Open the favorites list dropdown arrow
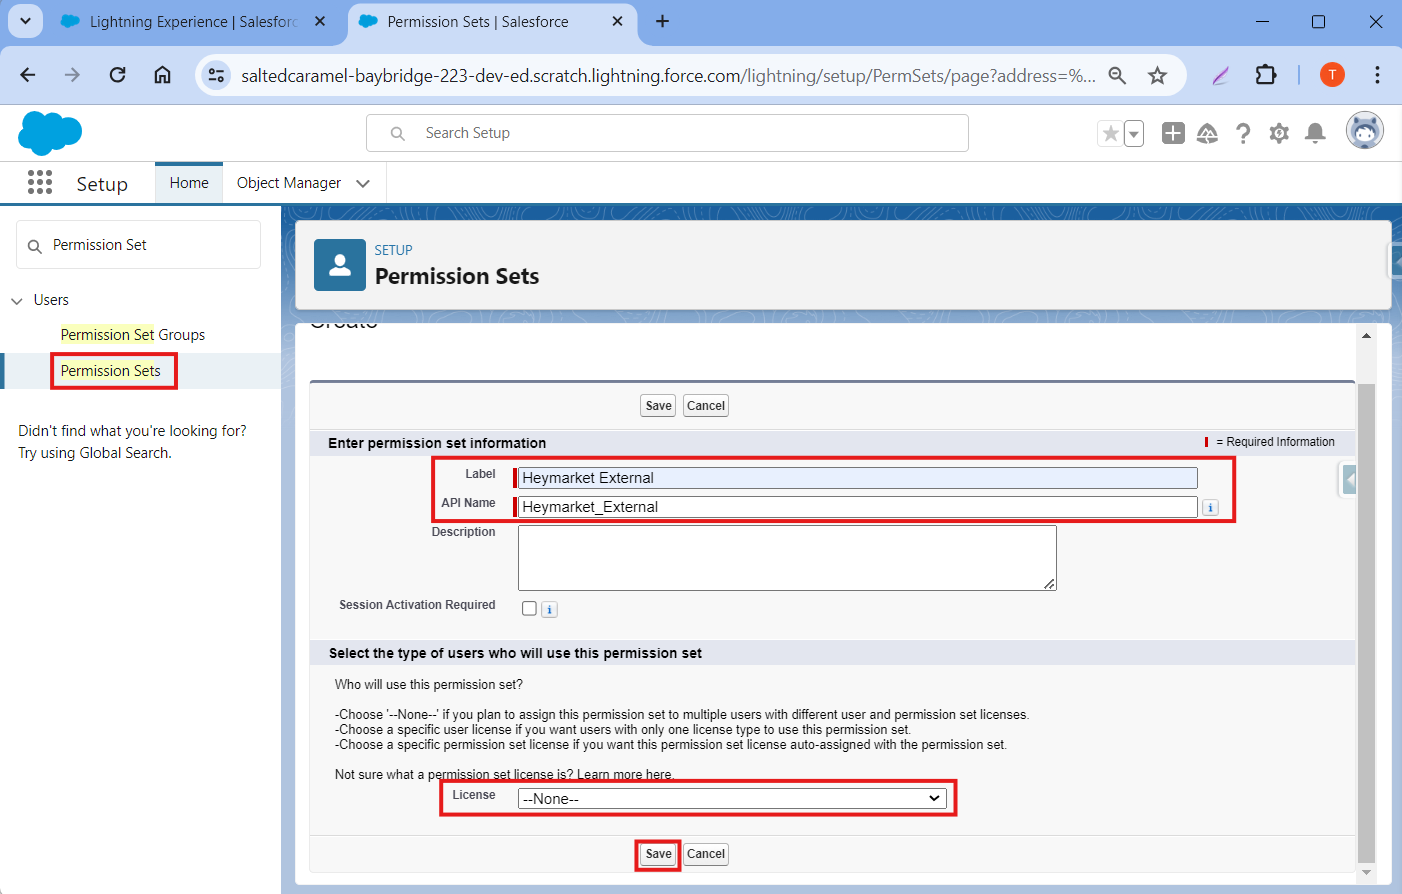The width and height of the screenshot is (1402, 894). [x=1134, y=133]
